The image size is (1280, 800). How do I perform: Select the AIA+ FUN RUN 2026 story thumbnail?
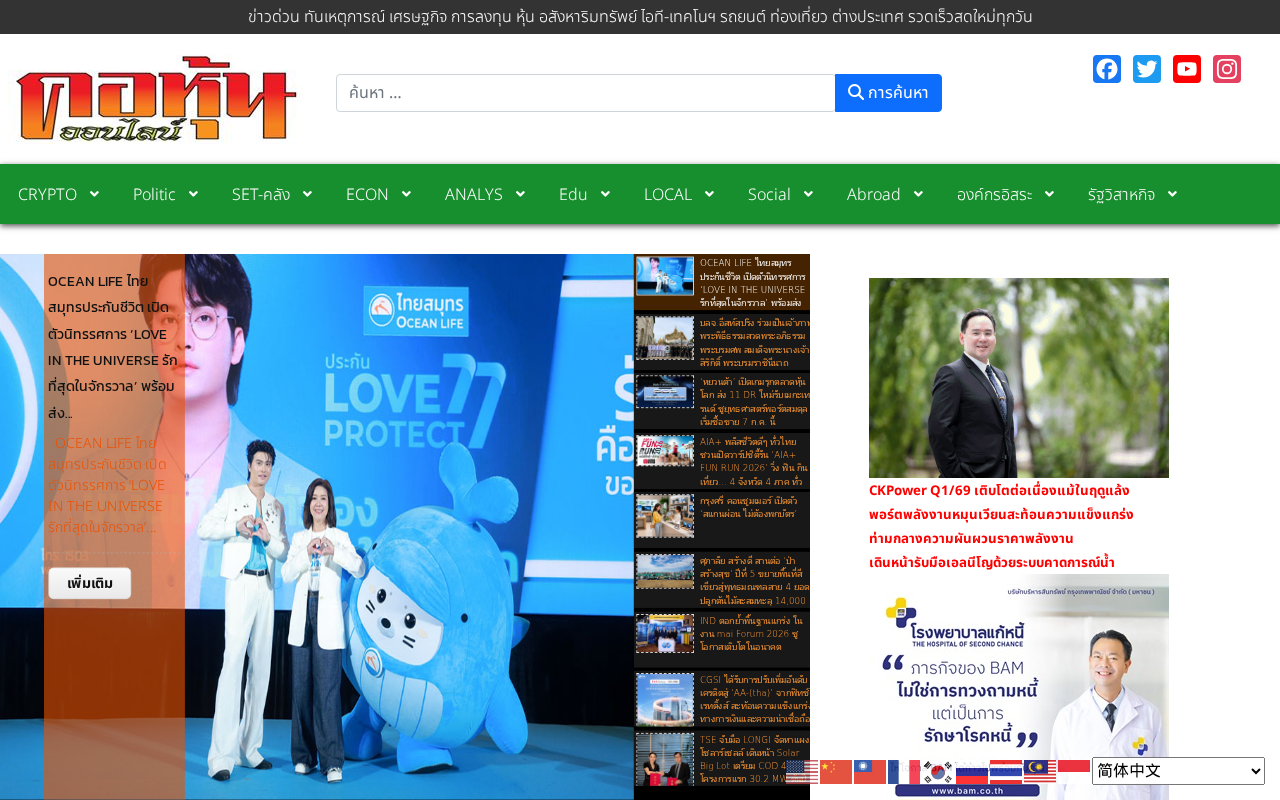click(x=665, y=450)
